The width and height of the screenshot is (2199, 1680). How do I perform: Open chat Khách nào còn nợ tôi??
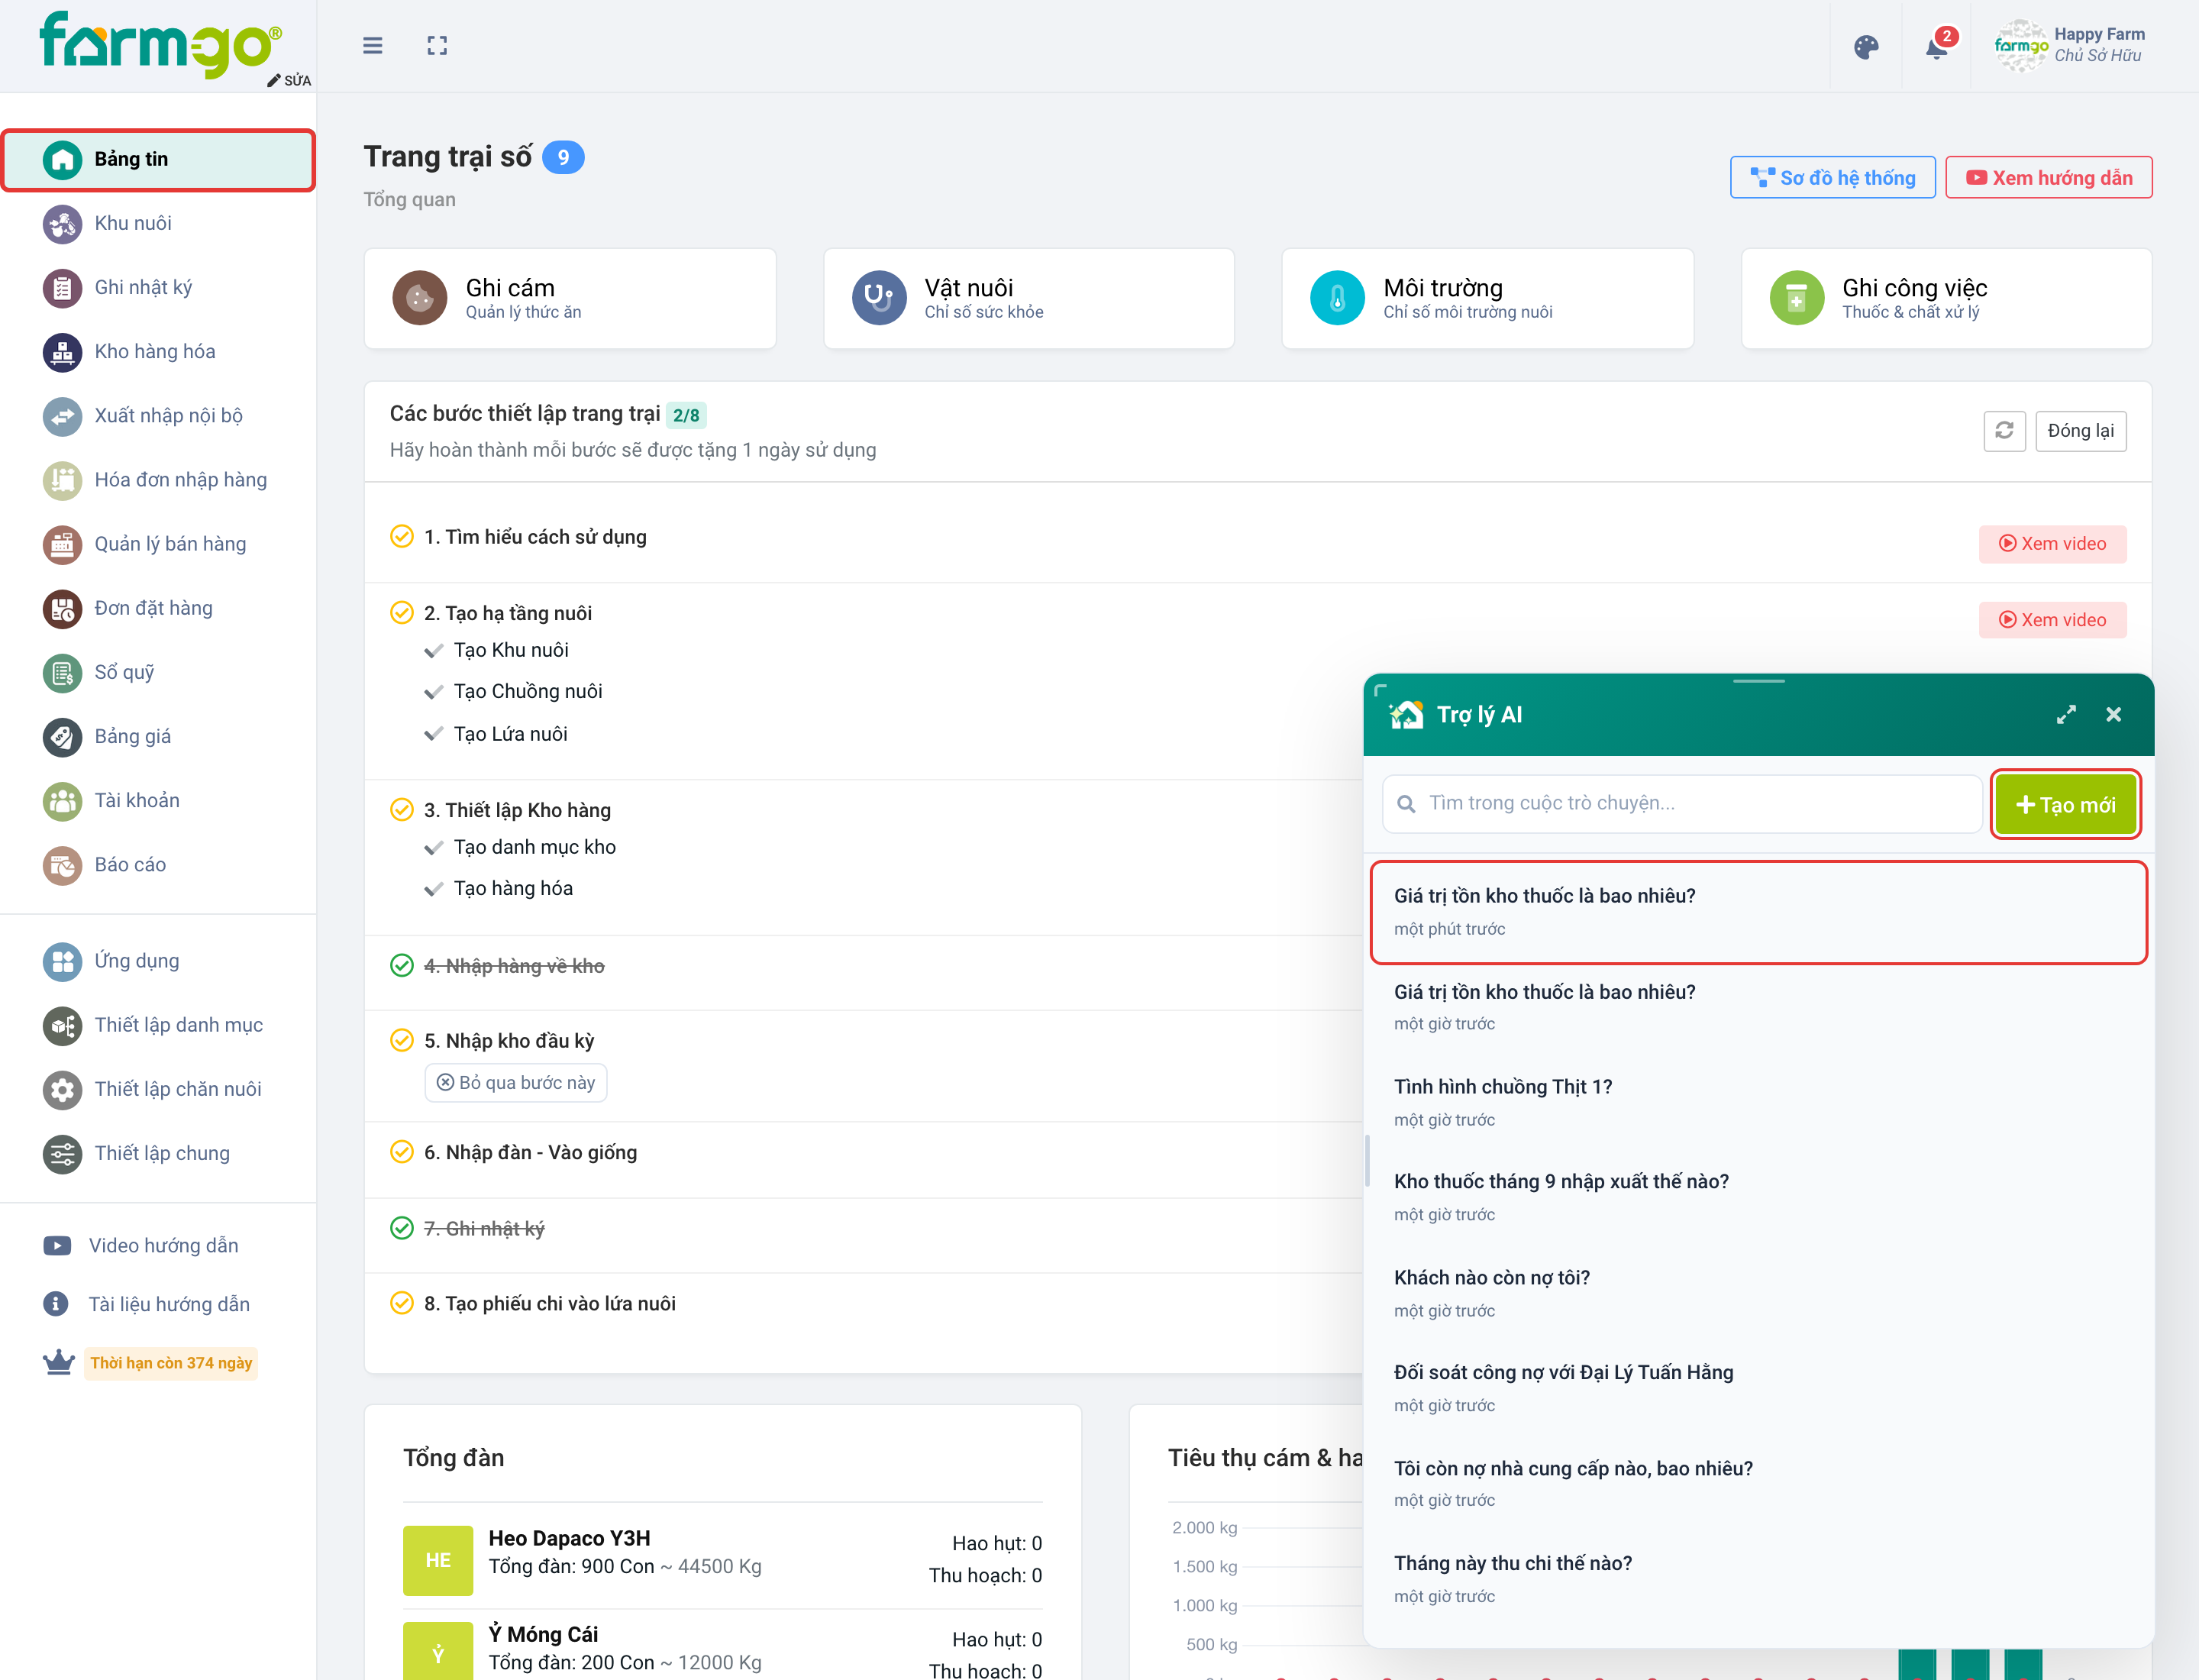(x=1758, y=1293)
